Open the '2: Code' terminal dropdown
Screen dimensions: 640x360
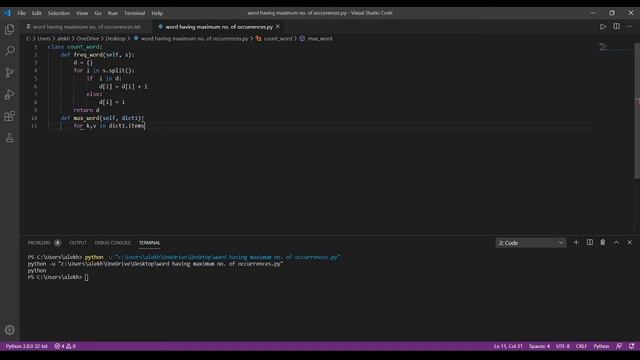[x=531, y=243]
